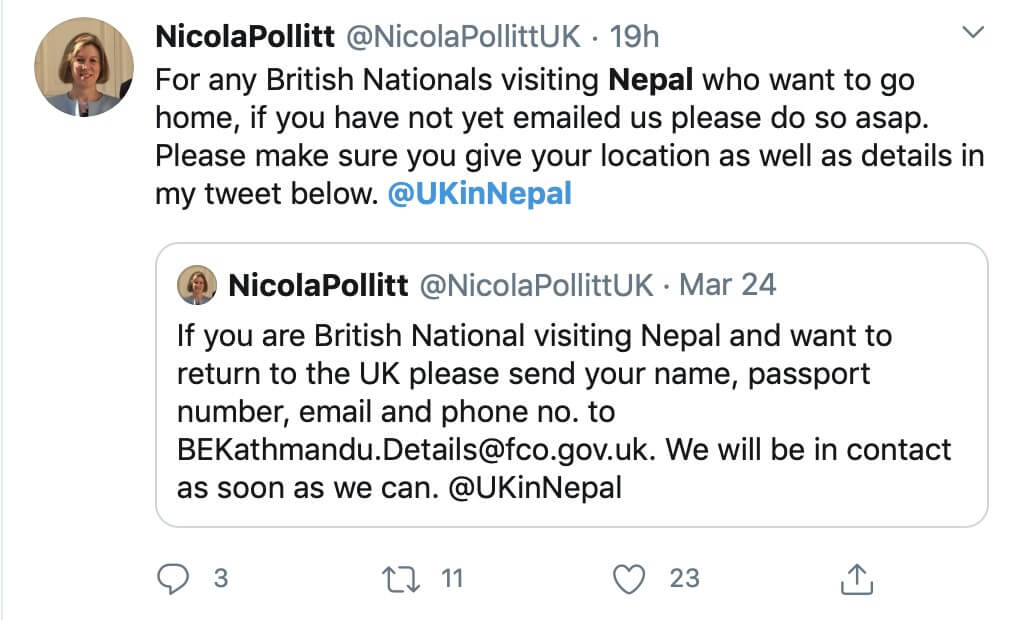The image size is (1018, 620).
Task: Click the BEKathmandu.Details@fco.gov.uk email address
Action: pyautogui.click(x=416, y=450)
